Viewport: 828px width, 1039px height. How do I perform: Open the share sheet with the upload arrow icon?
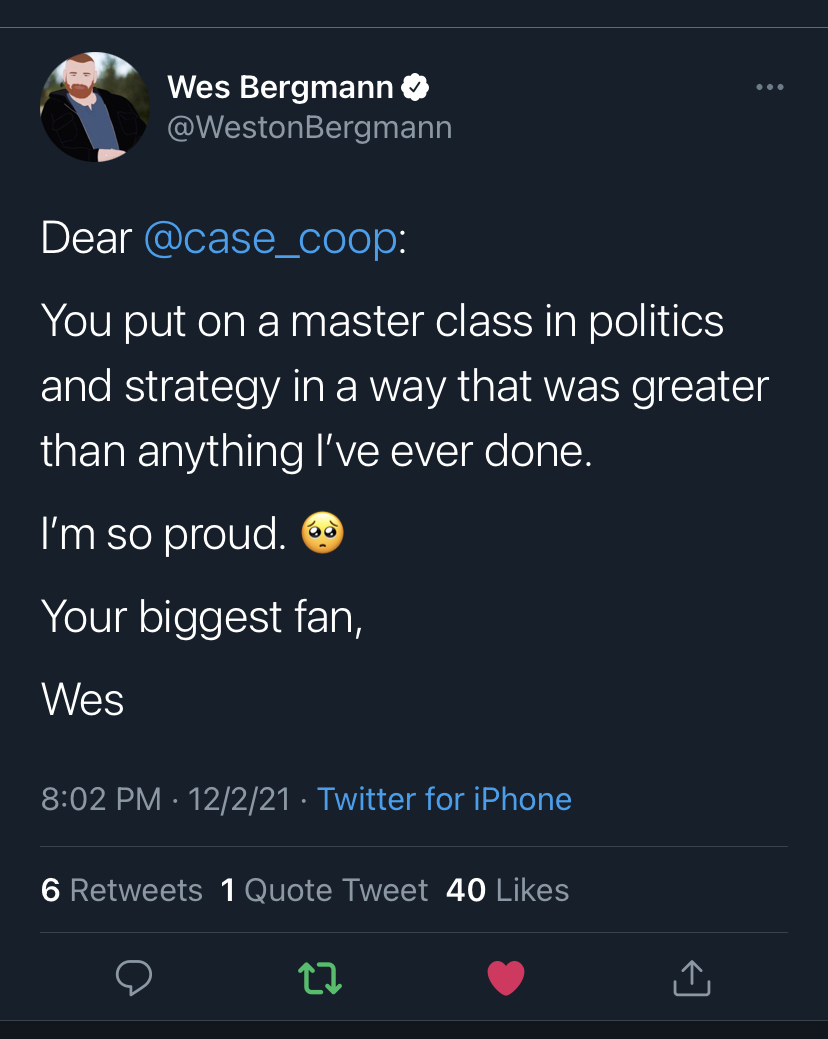tap(692, 978)
